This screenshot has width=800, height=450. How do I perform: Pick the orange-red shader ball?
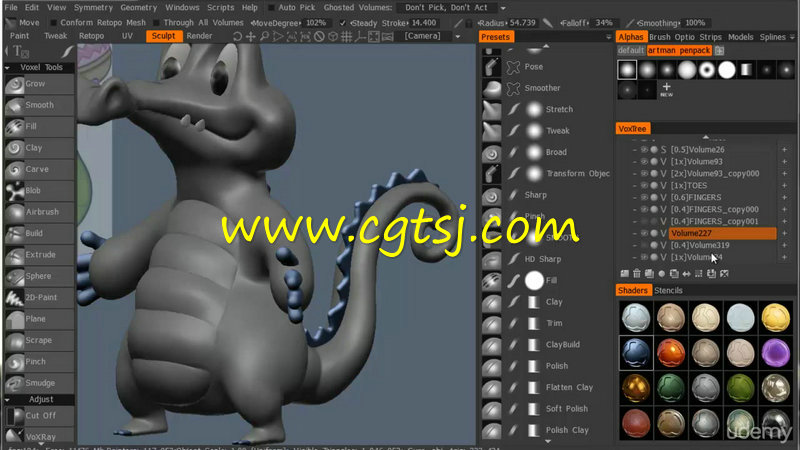click(x=670, y=353)
